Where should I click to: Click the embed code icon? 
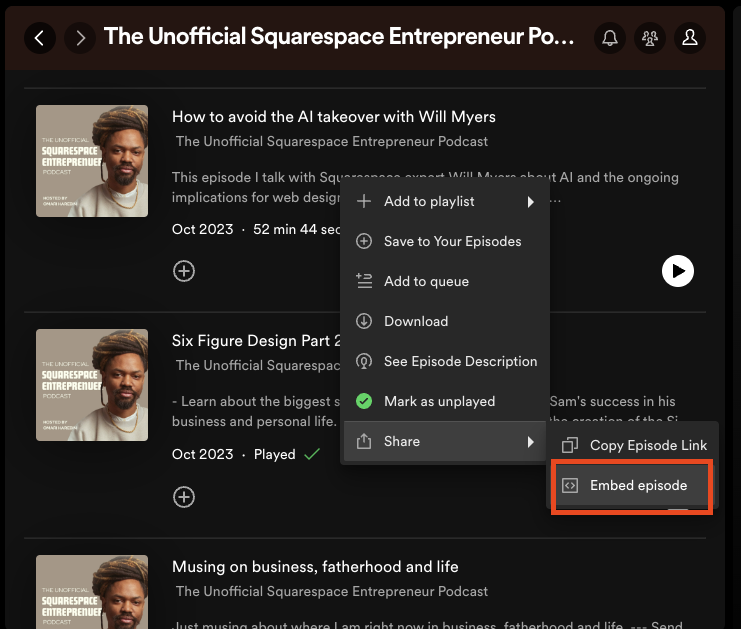570,485
